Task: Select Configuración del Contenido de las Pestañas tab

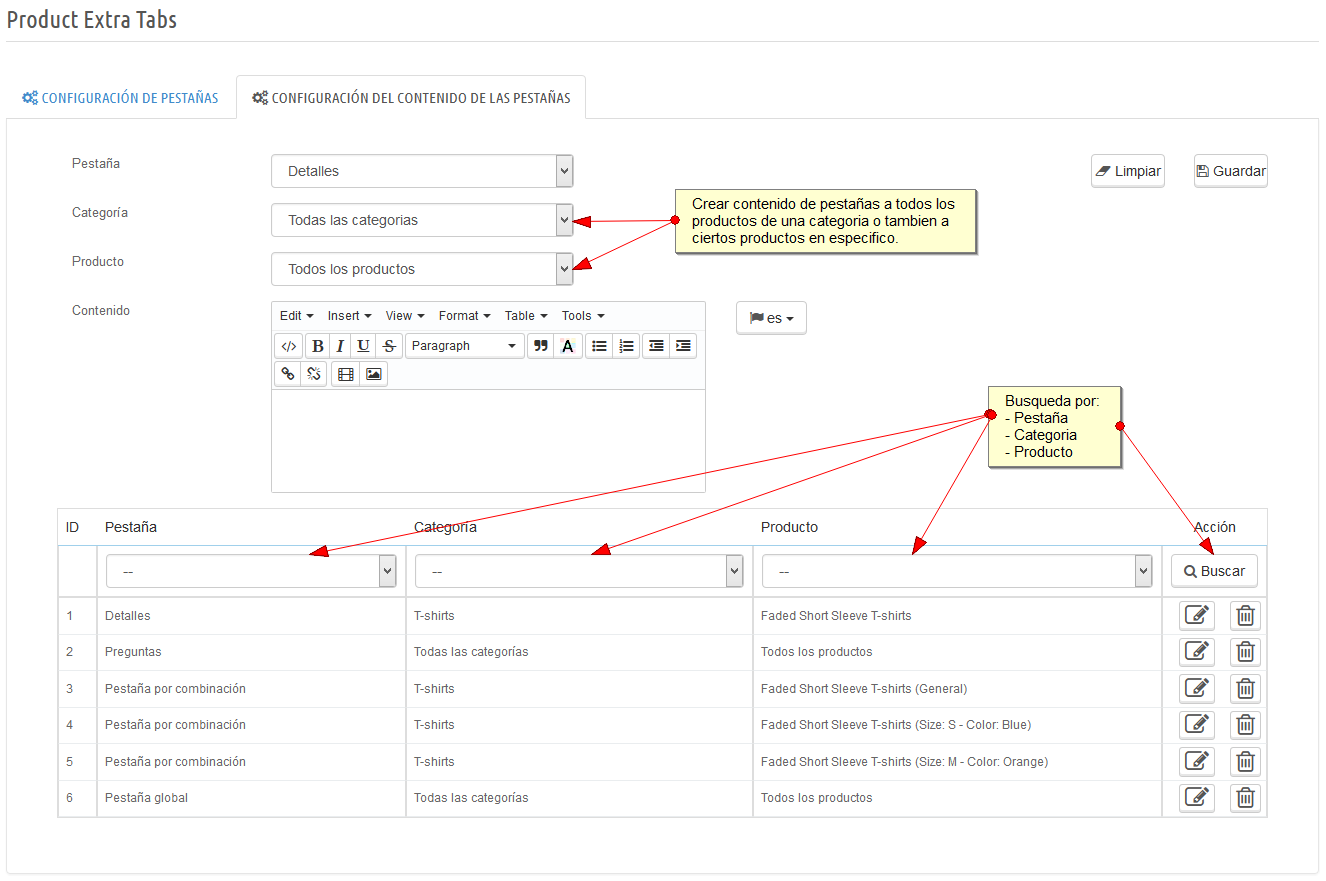Action: 411,98
